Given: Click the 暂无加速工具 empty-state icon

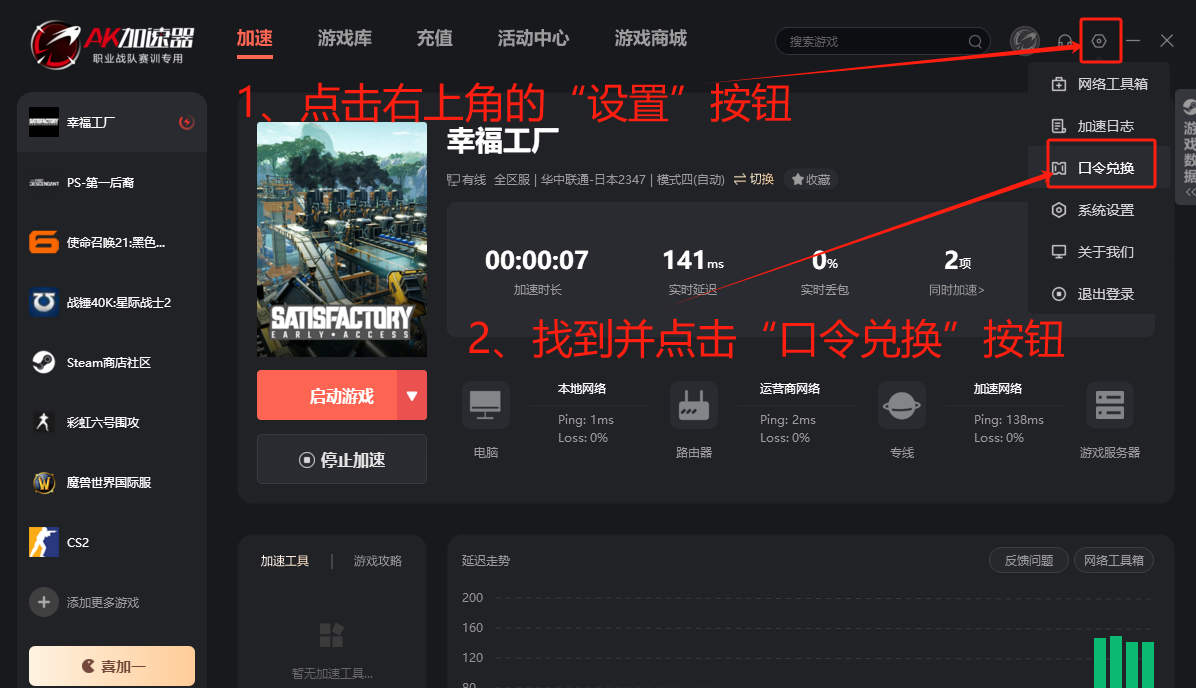Looking at the screenshot, I should pos(332,635).
